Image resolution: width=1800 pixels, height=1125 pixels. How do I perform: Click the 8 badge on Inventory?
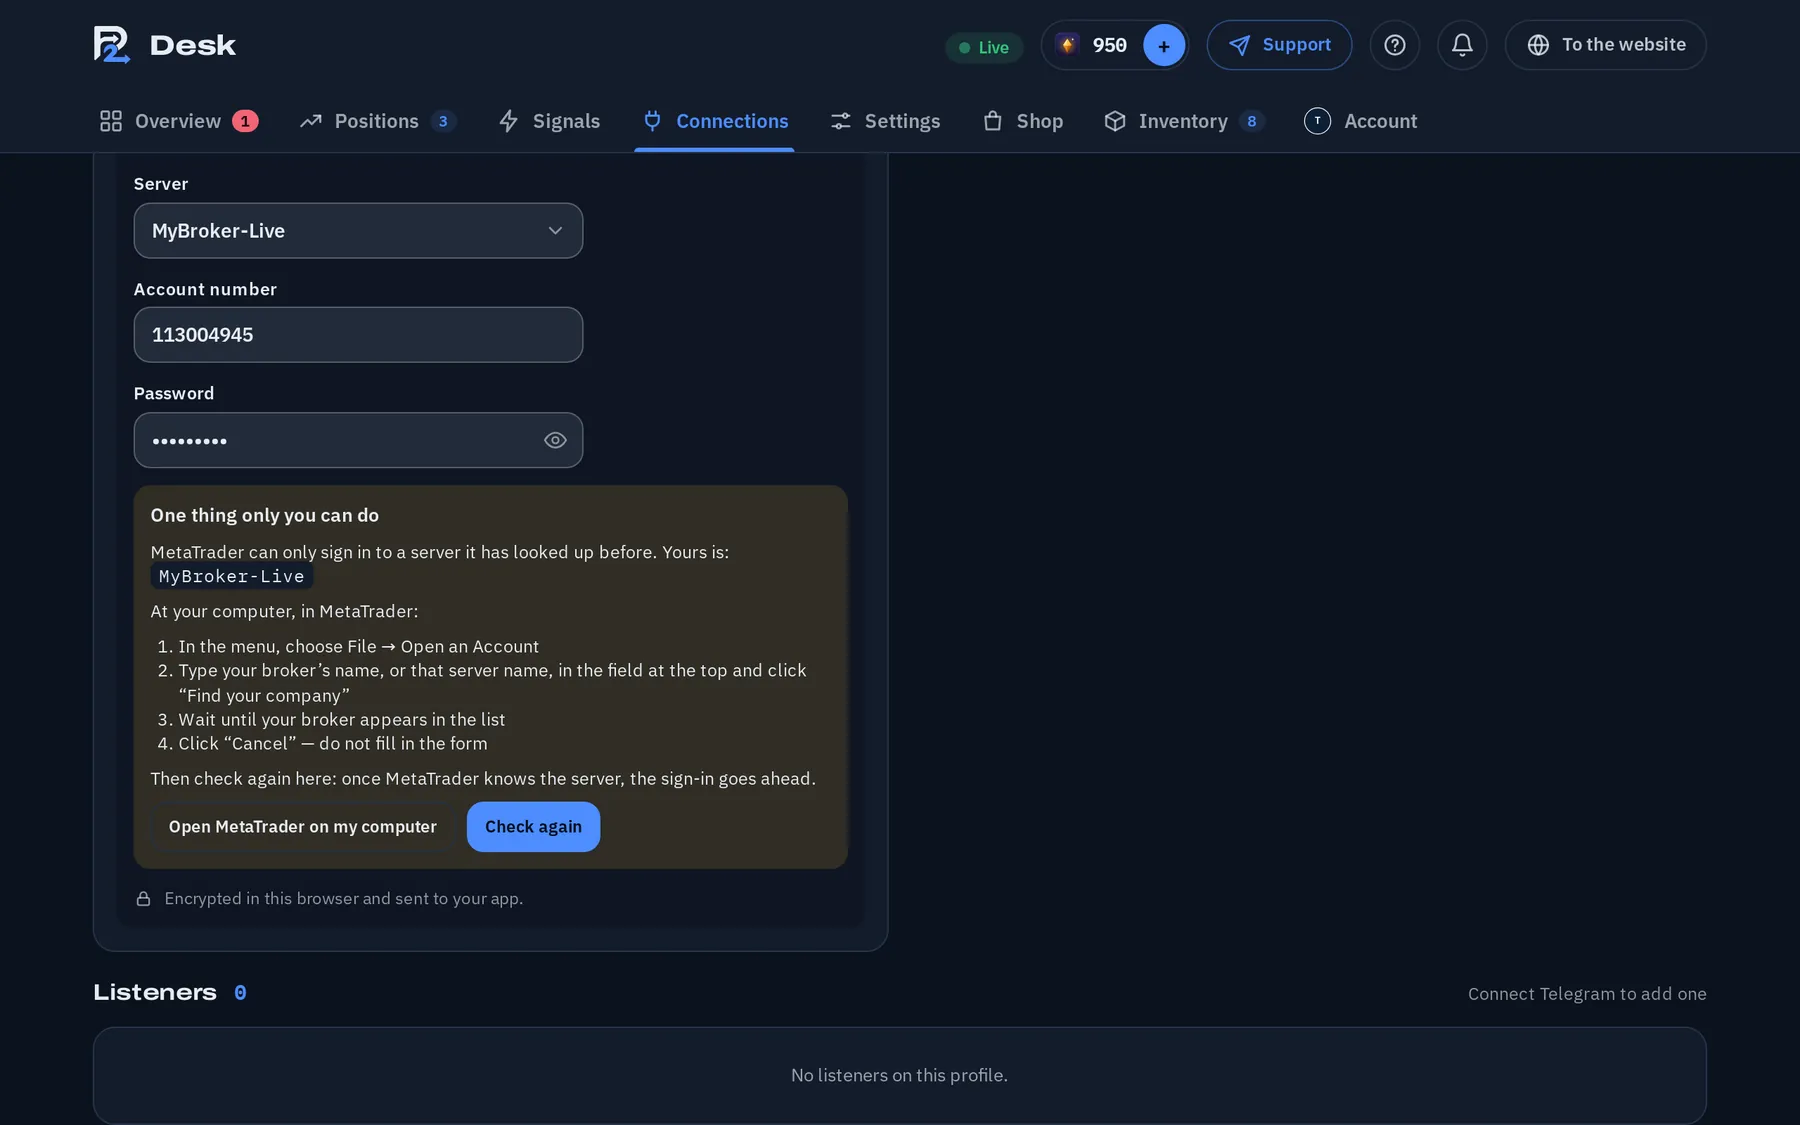tap(1252, 121)
